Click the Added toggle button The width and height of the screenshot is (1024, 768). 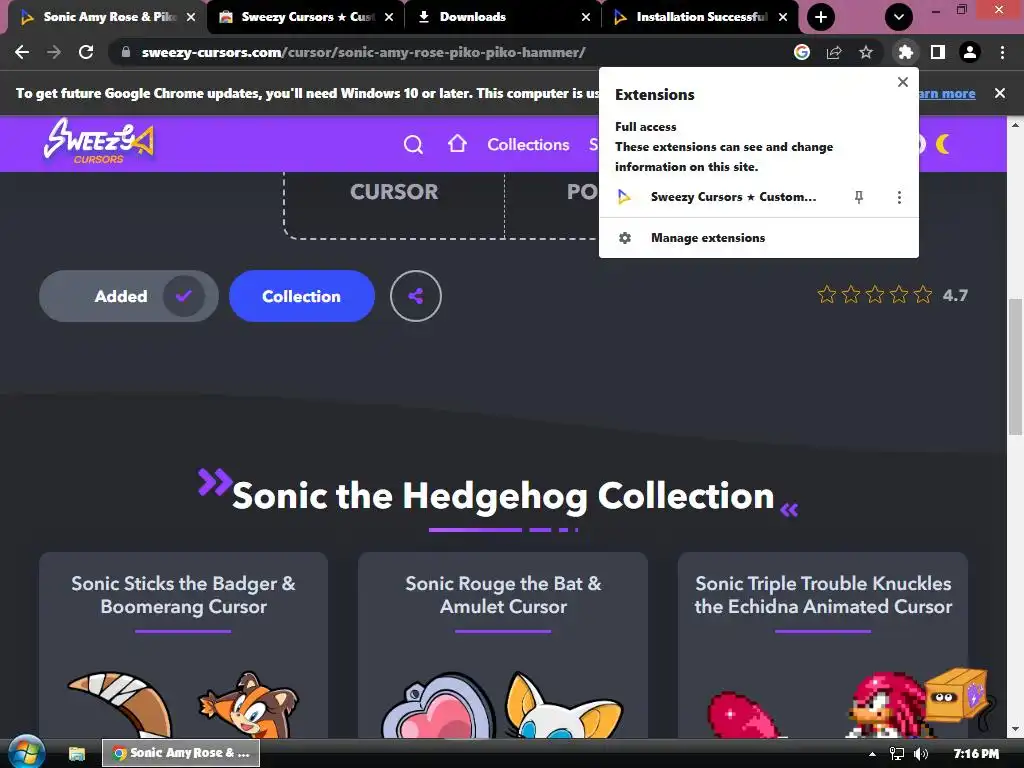click(129, 296)
